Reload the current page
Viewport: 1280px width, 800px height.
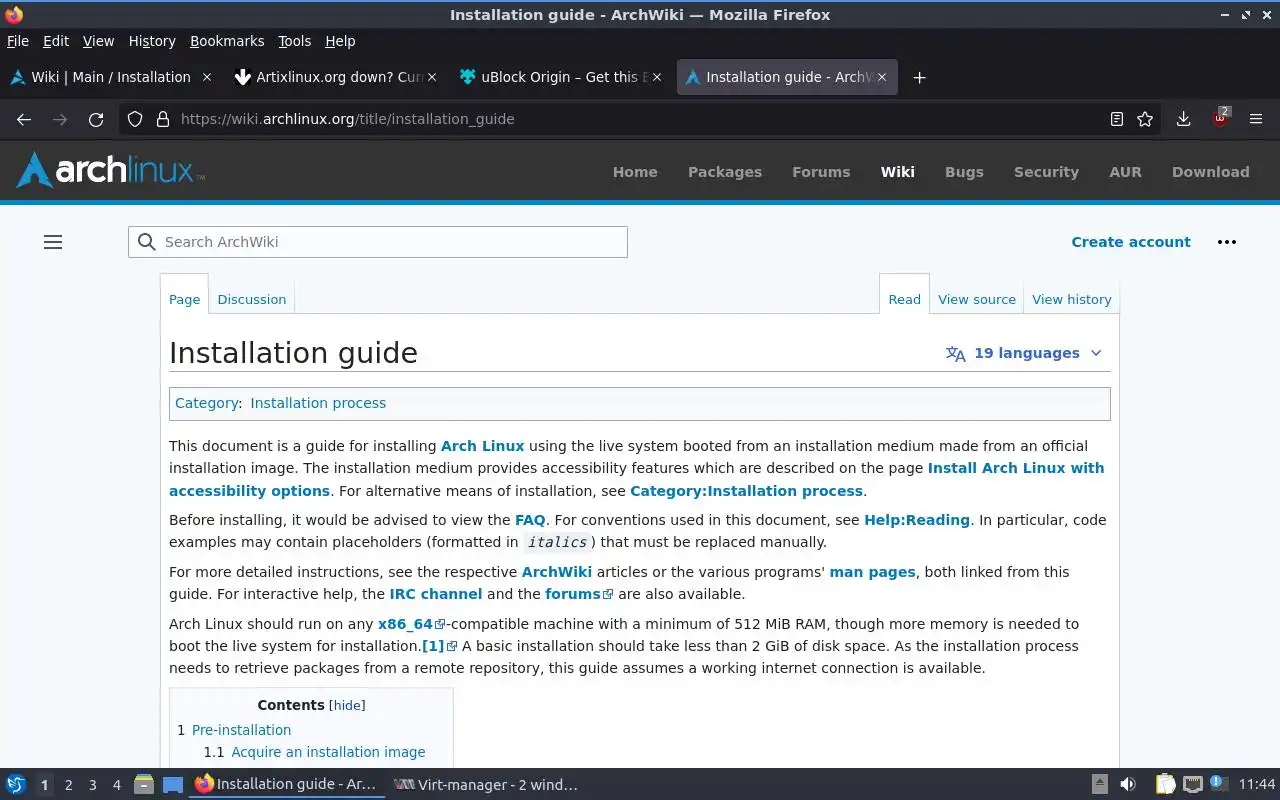[x=96, y=119]
